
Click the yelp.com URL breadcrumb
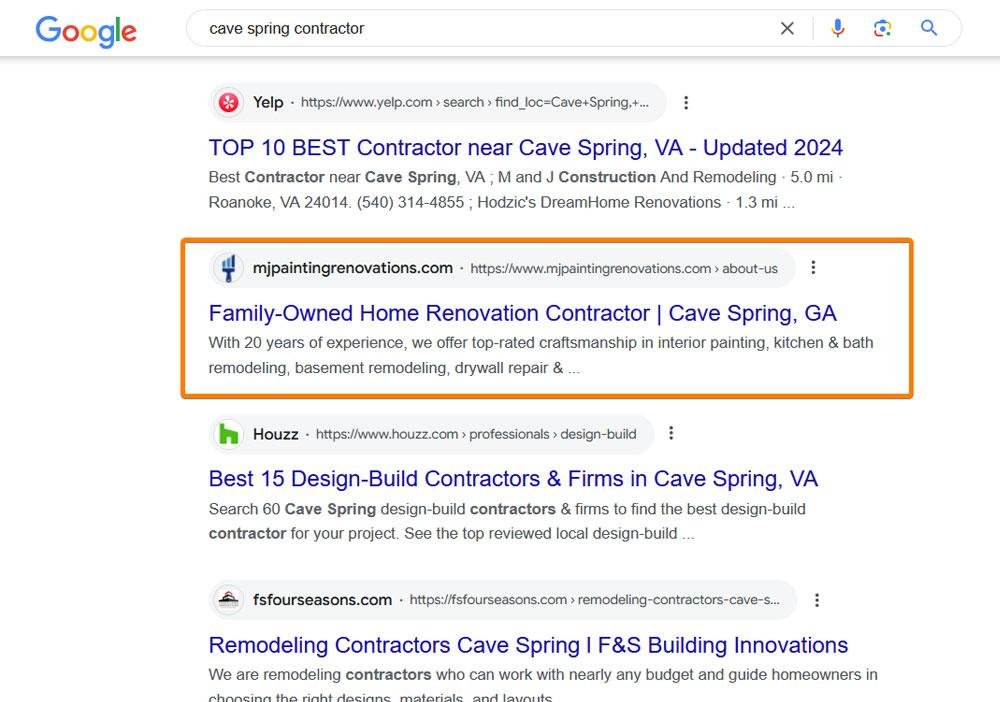click(475, 102)
